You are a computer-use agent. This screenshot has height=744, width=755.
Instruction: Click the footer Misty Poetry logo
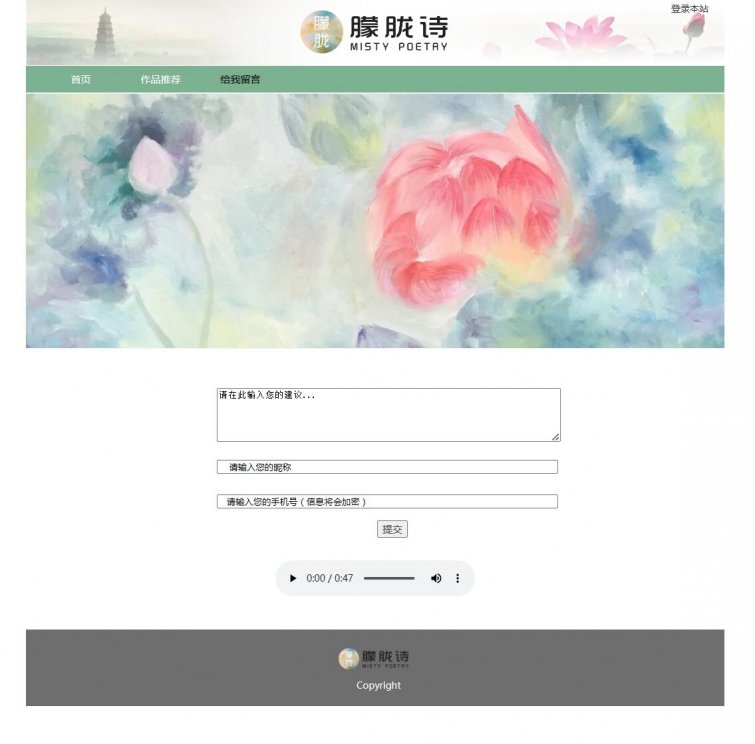374,658
